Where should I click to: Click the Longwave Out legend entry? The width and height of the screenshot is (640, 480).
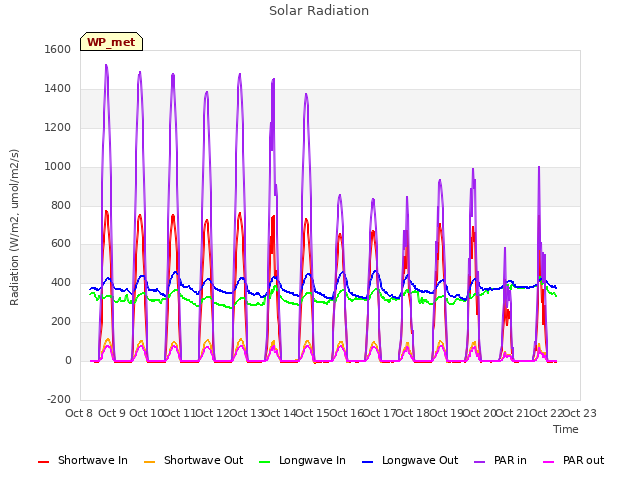click(x=410, y=461)
